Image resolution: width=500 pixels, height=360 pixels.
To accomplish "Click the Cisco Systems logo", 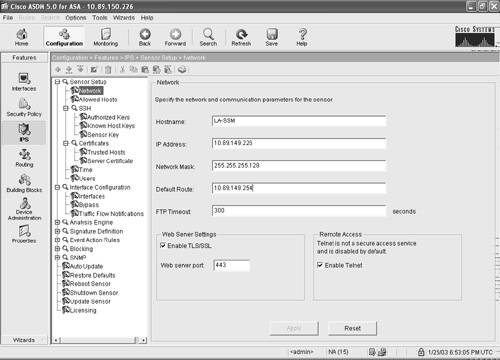I will pyautogui.click(x=475, y=36).
